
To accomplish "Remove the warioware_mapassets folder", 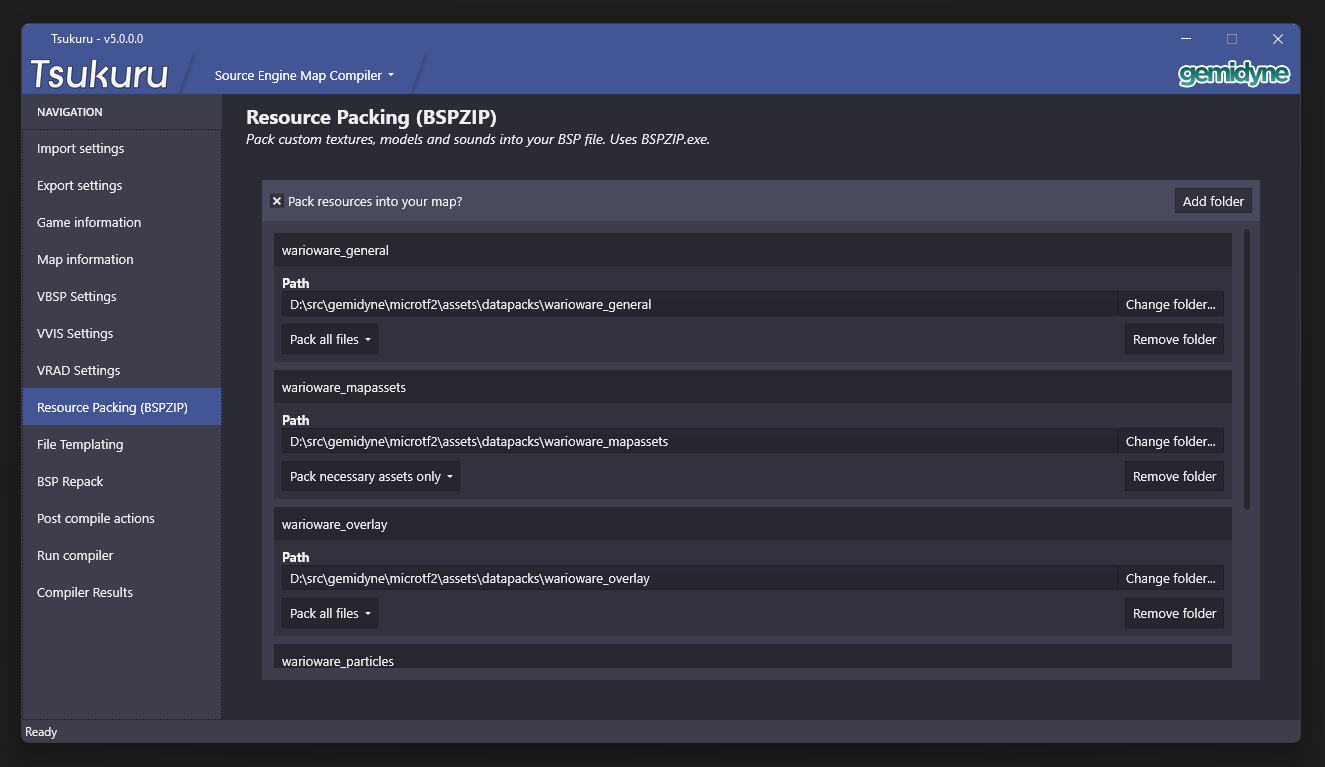I will (1174, 476).
